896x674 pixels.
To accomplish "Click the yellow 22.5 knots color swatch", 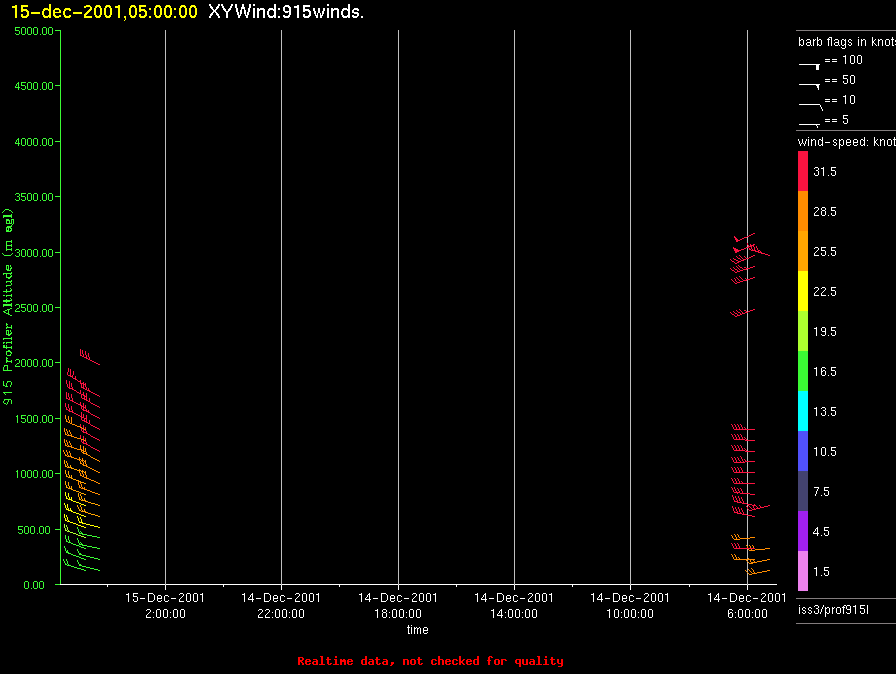I will [803, 291].
